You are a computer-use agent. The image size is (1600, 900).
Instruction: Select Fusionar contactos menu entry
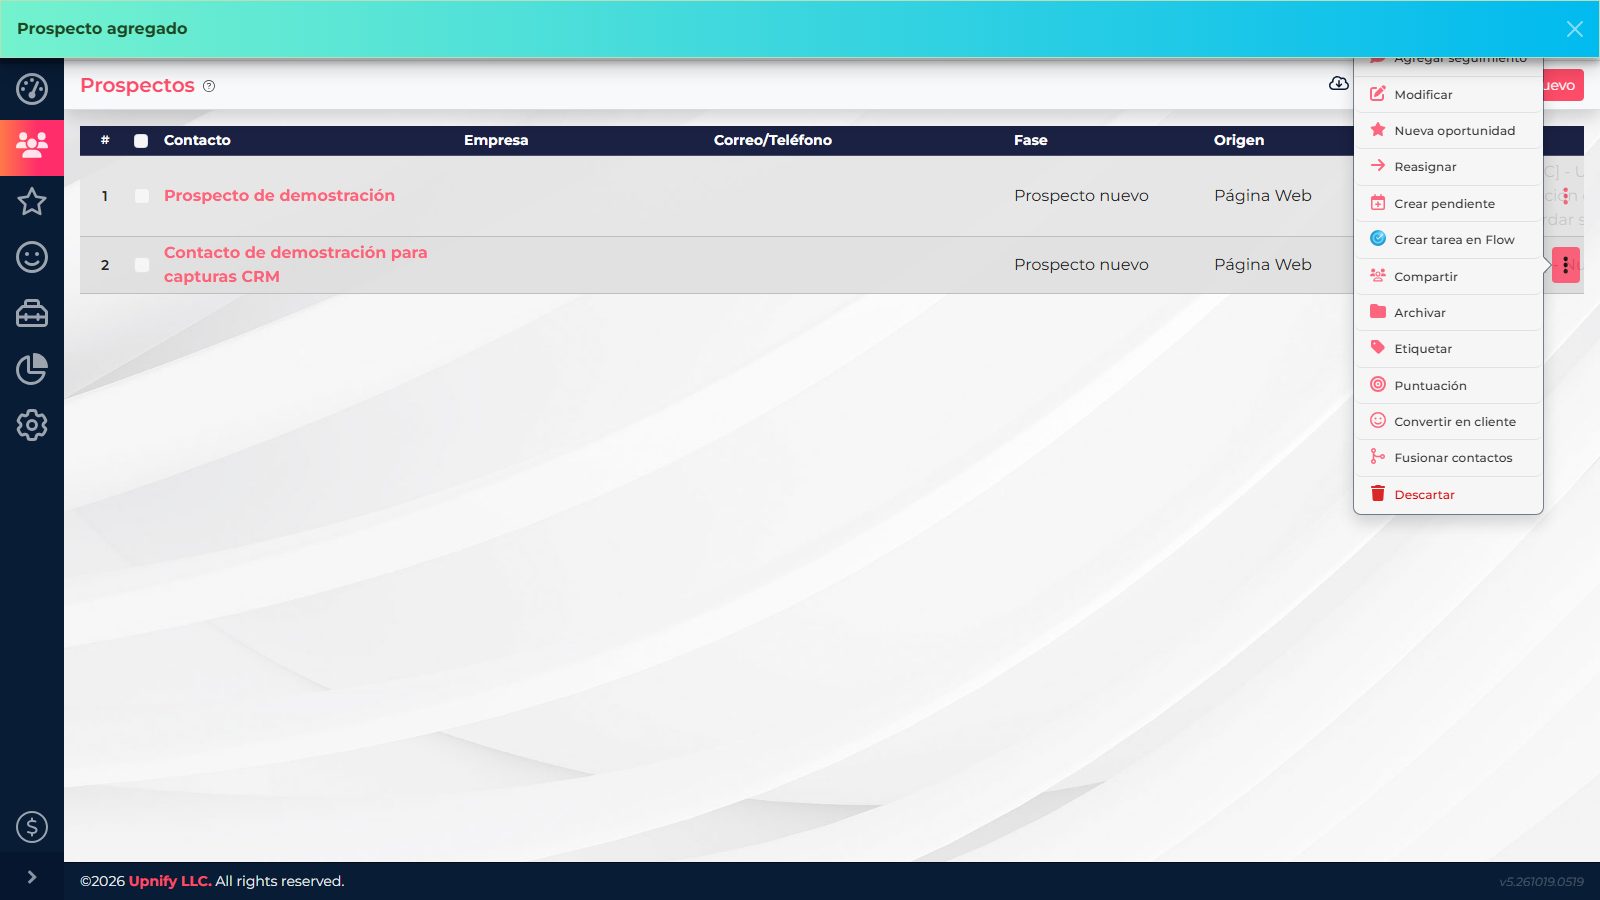pyautogui.click(x=1448, y=458)
